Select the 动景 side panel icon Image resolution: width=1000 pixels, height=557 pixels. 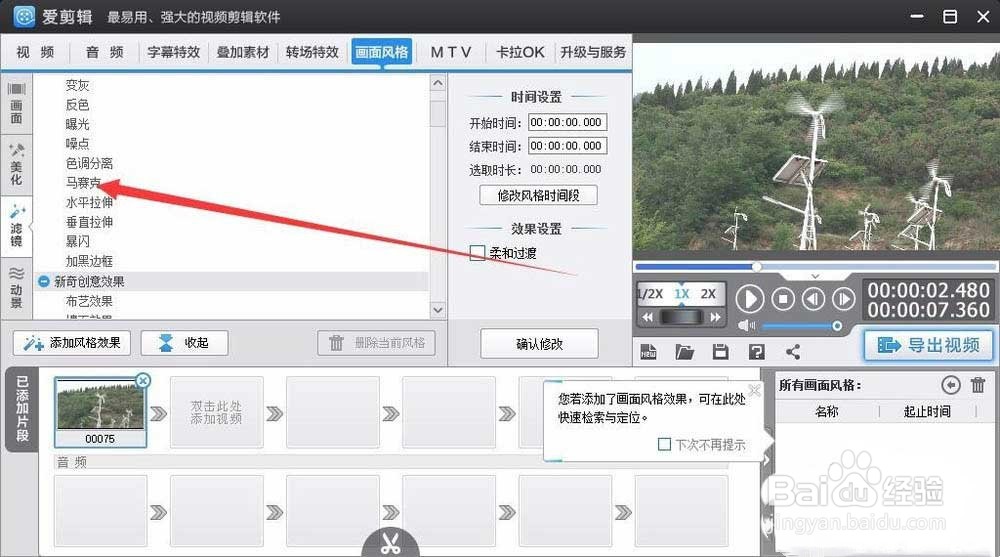(x=17, y=286)
